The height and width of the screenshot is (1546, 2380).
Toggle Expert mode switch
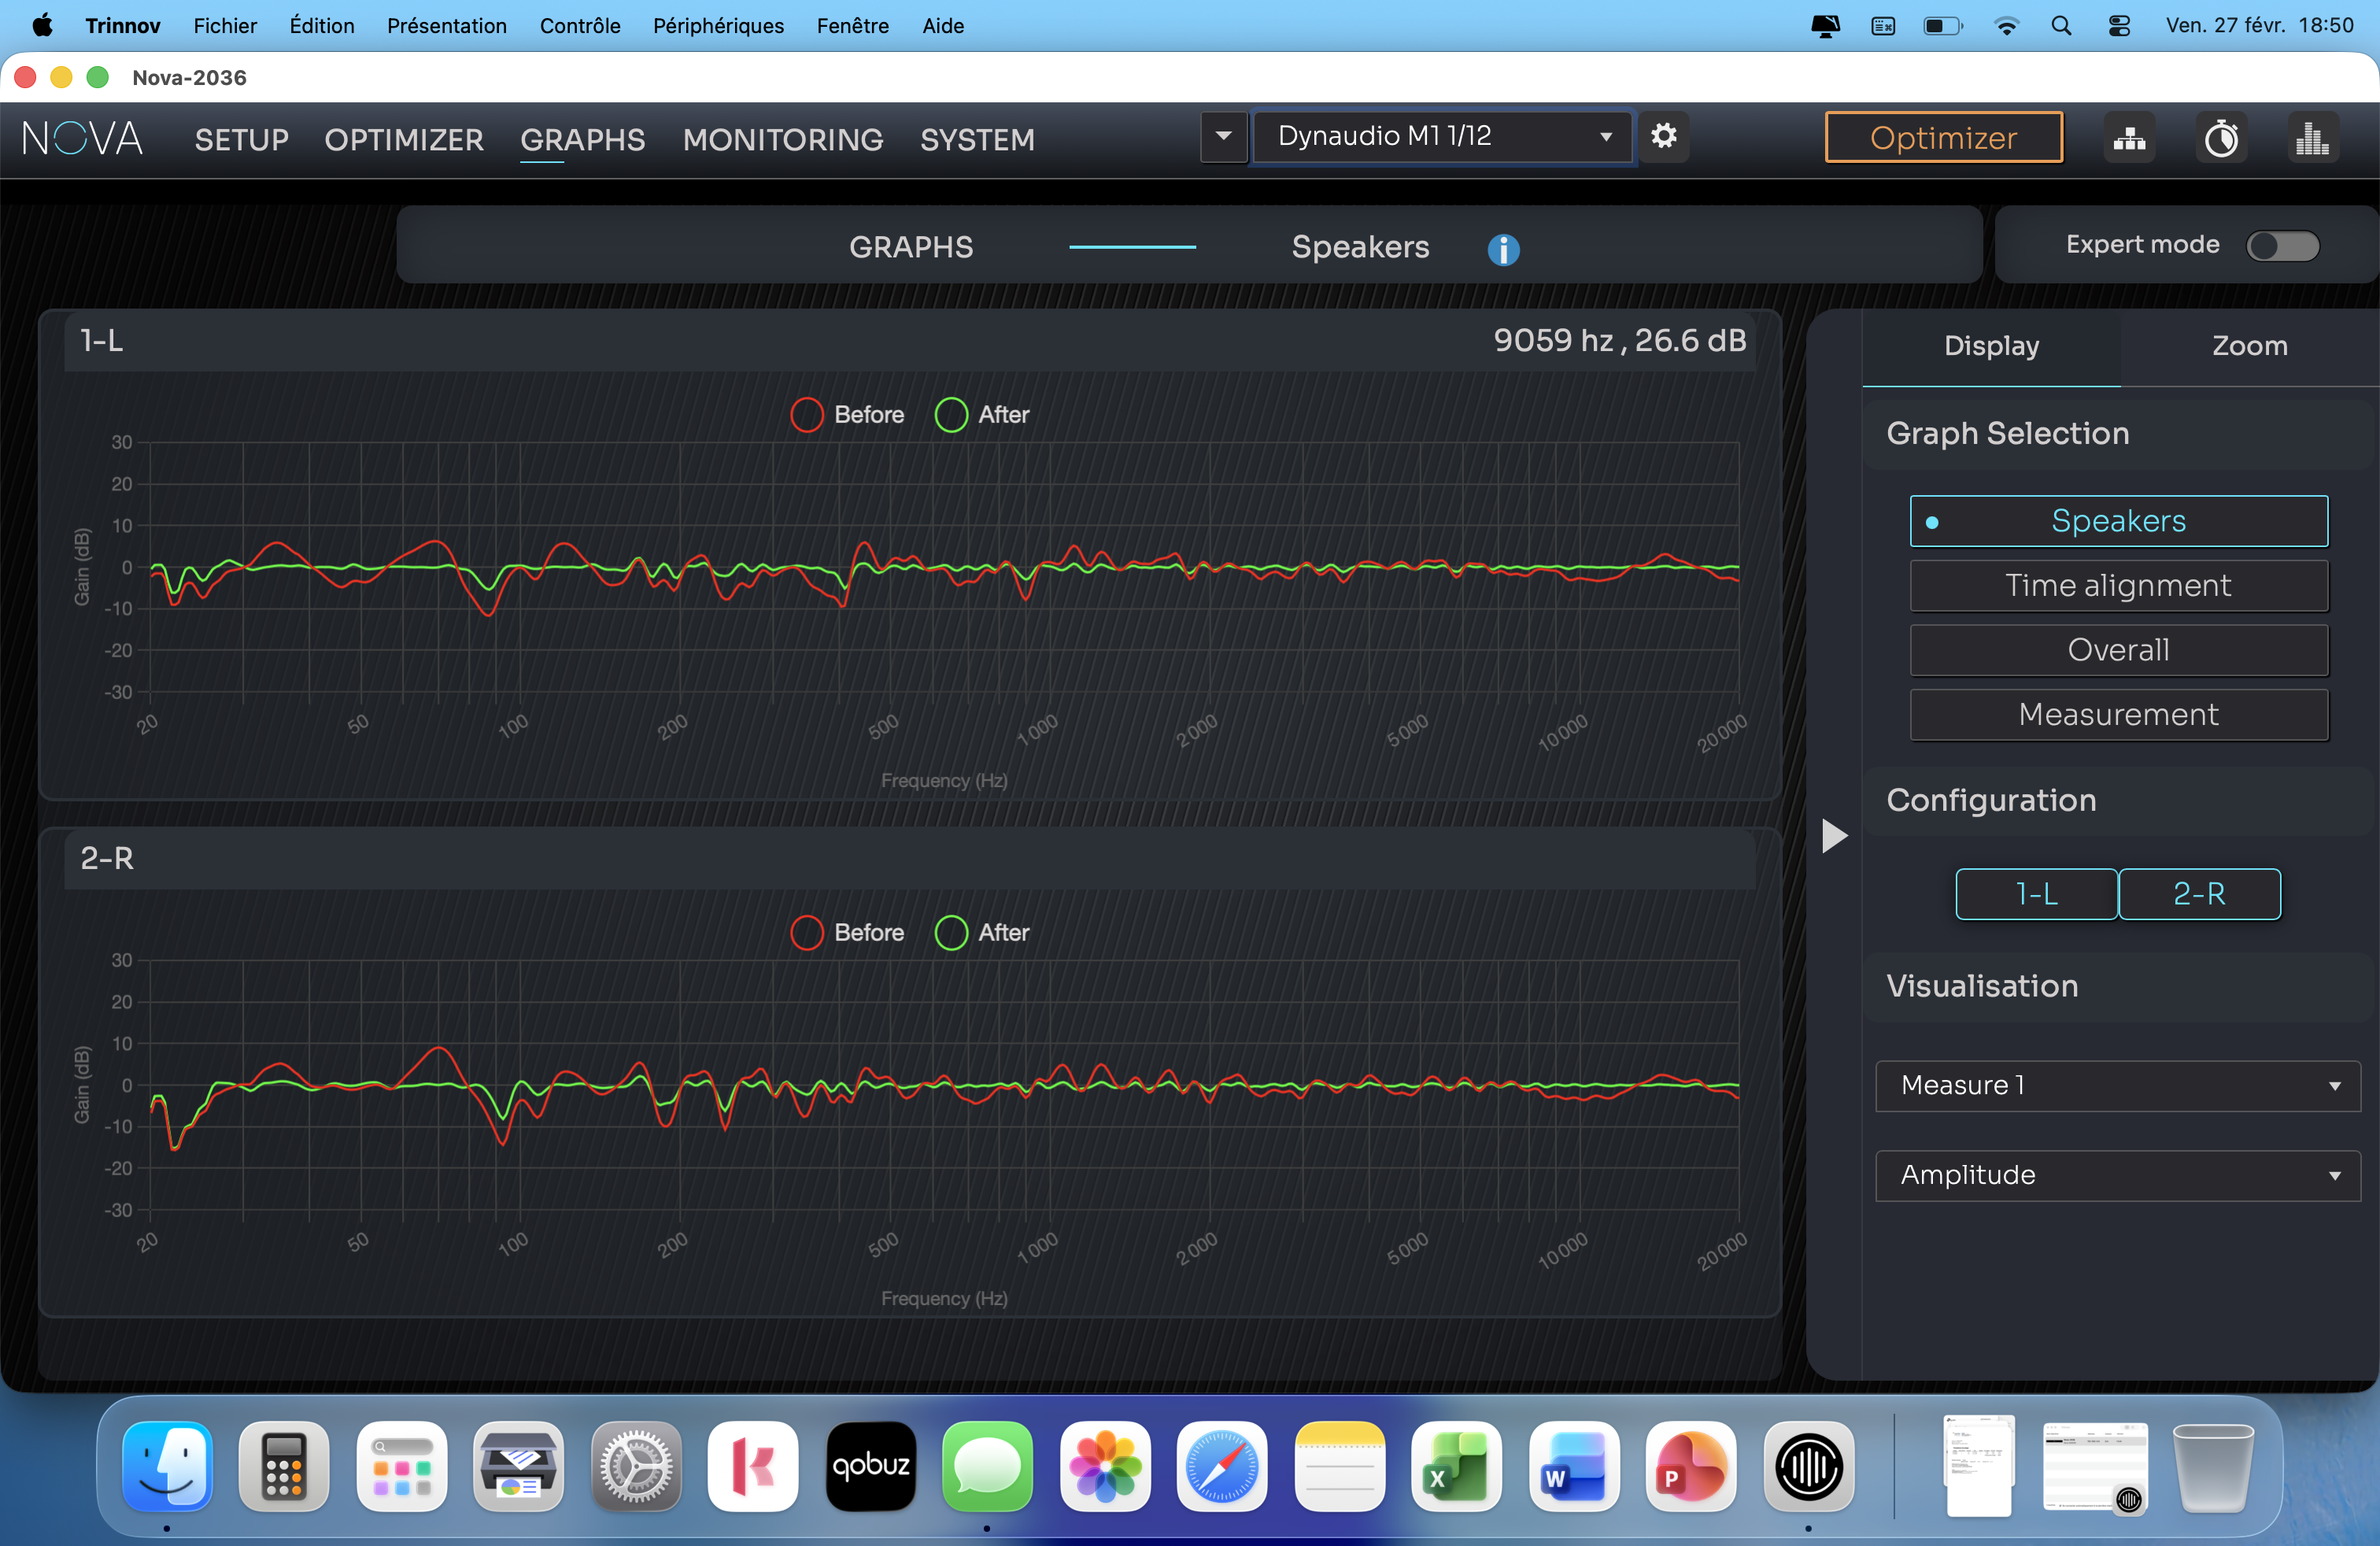(x=2282, y=246)
